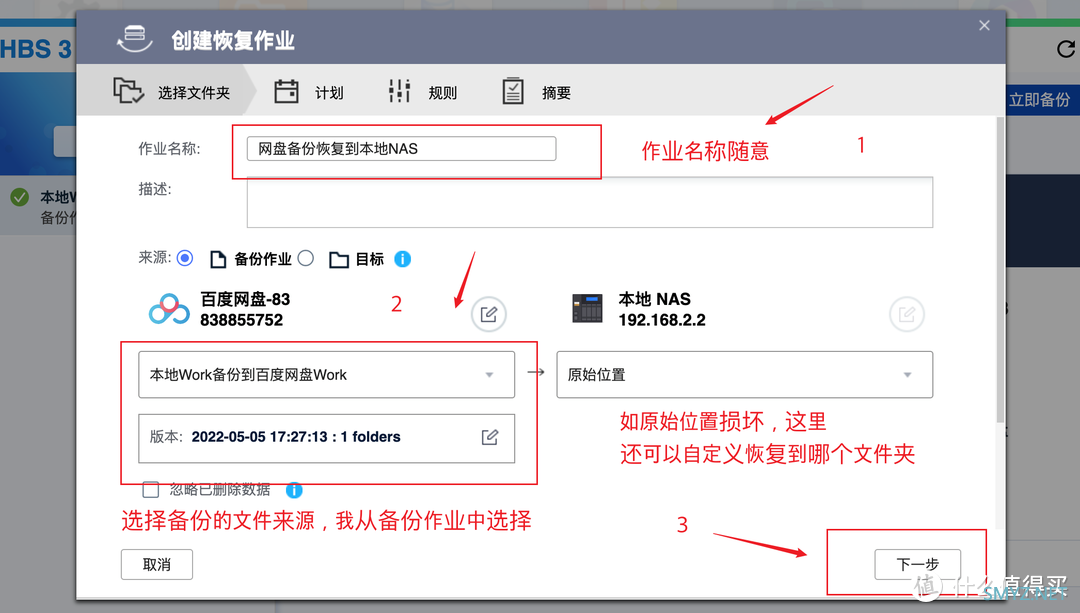Image resolution: width=1080 pixels, height=613 pixels.
Task: Tick the 忽略已删除数据 checkbox
Action: (151, 490)
